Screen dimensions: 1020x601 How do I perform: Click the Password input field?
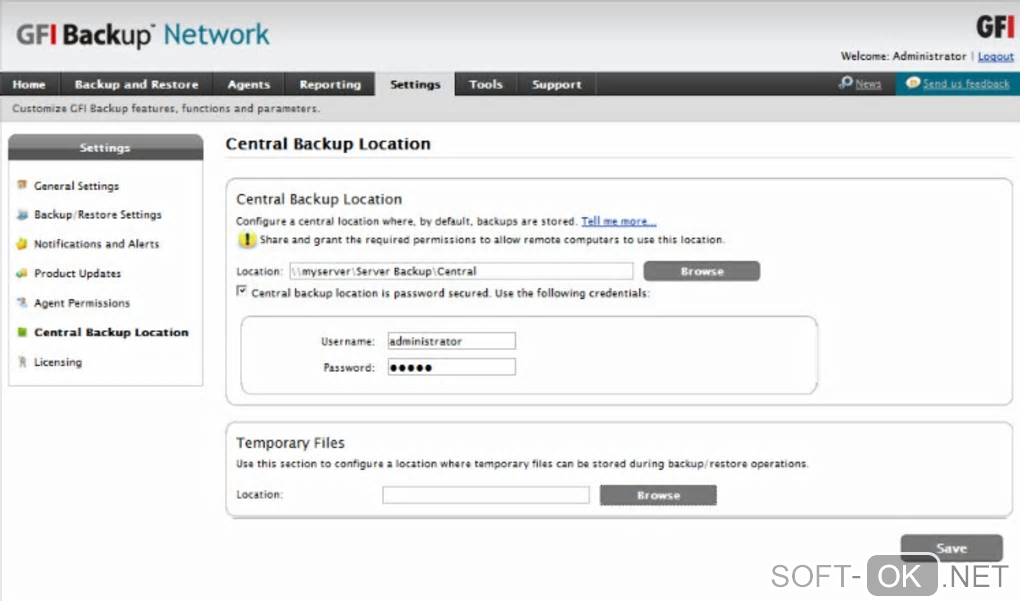coord(451,367)
